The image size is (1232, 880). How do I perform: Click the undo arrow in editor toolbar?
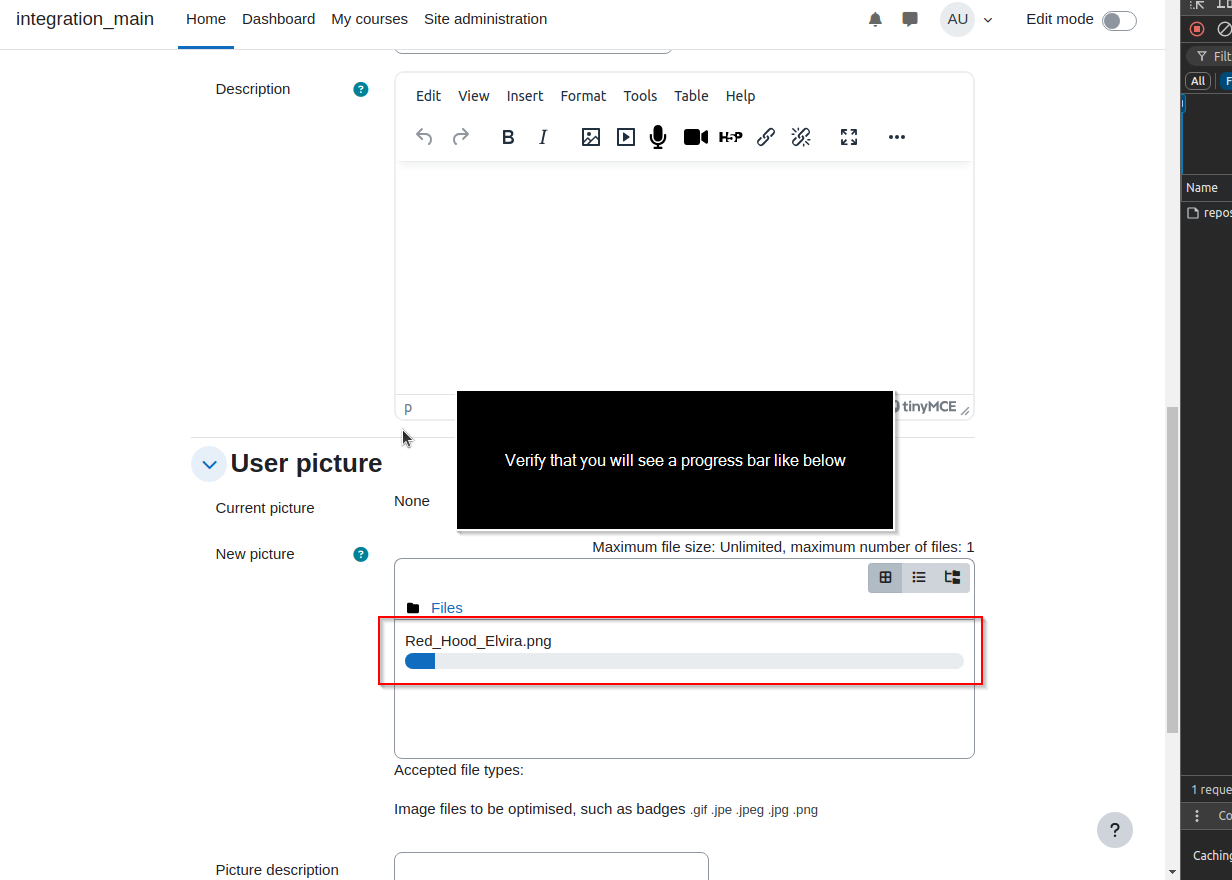pyautogui.click(x=424, y=137)
